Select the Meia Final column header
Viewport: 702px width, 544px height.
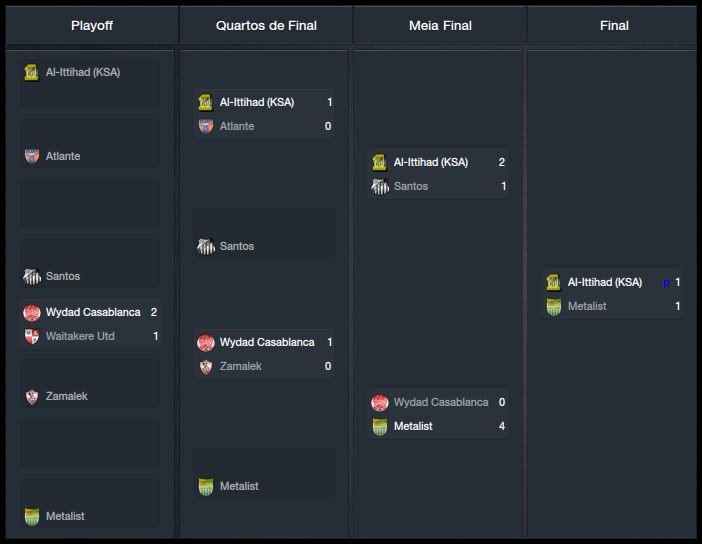pos(440,25)
